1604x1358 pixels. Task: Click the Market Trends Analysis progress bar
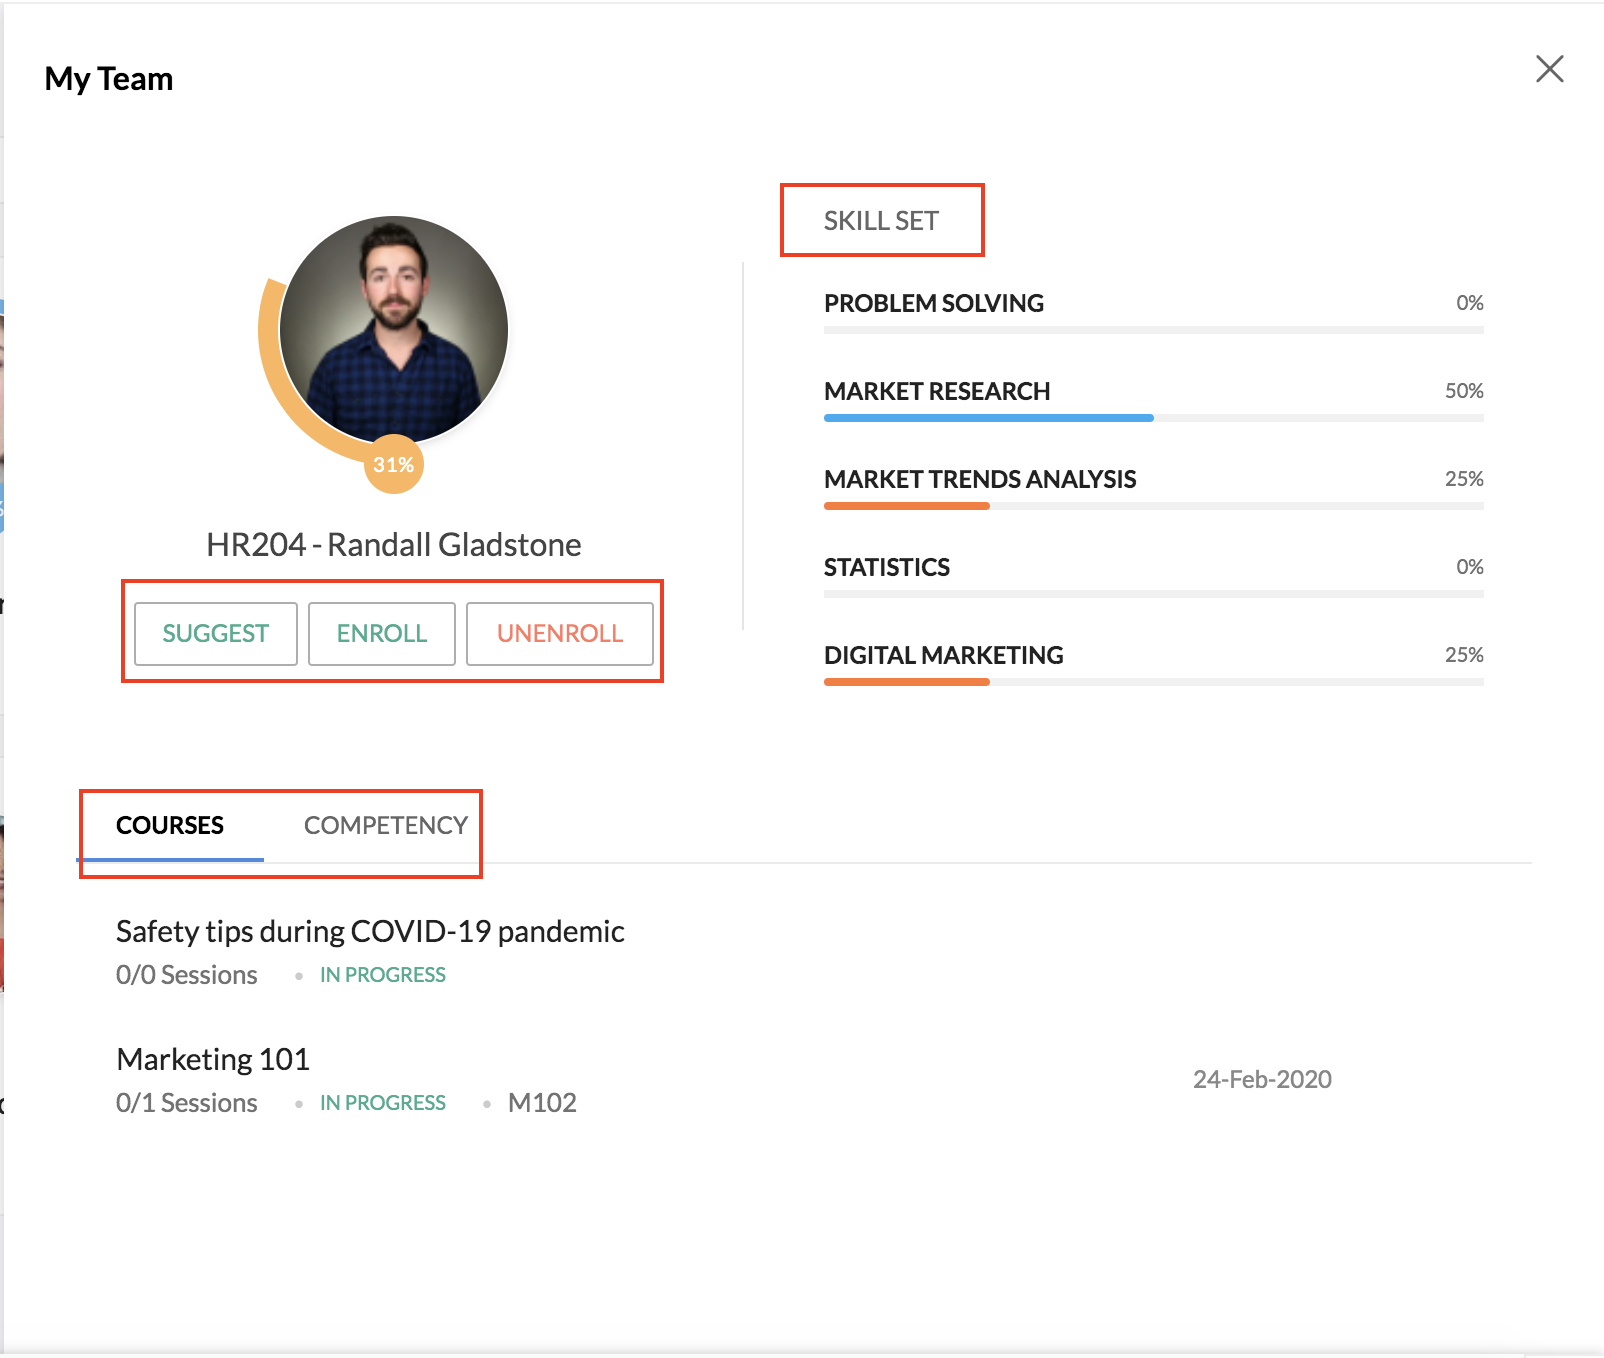point(1154,506)
